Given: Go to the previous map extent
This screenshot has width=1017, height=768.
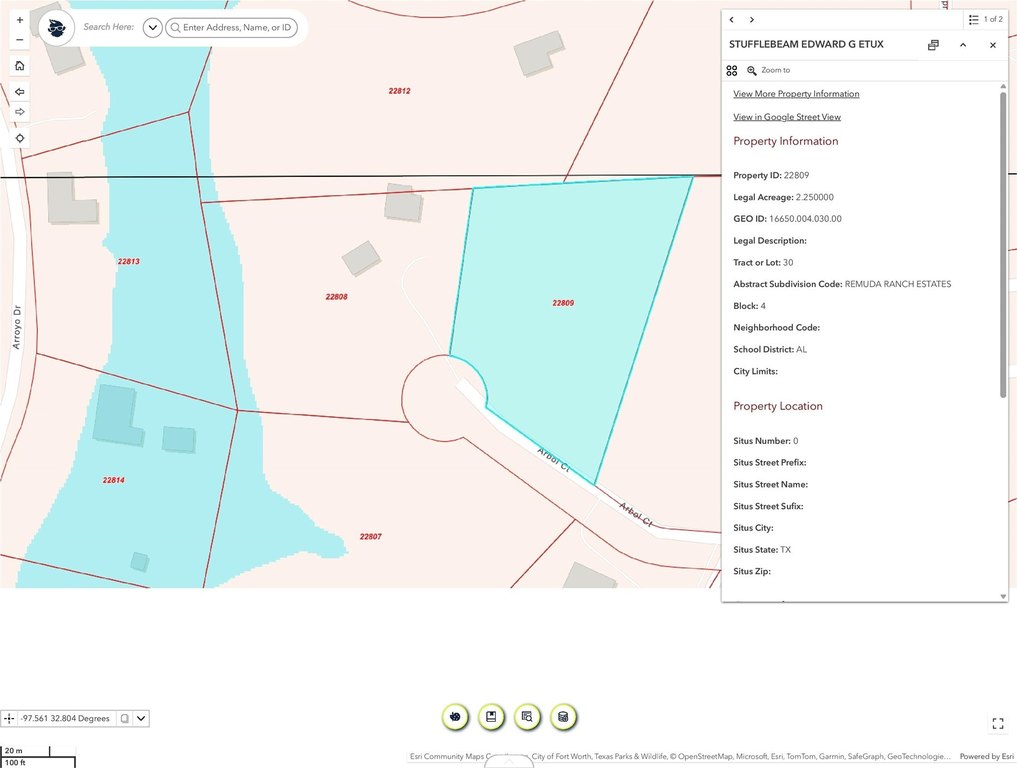Looking at the screenshot, I should coord(19,91).
